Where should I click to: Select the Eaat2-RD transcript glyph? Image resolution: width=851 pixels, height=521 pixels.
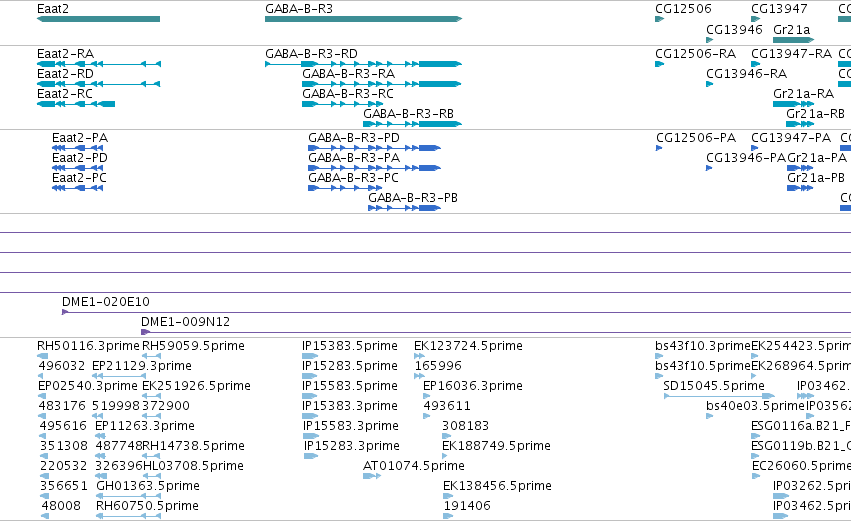98,84
